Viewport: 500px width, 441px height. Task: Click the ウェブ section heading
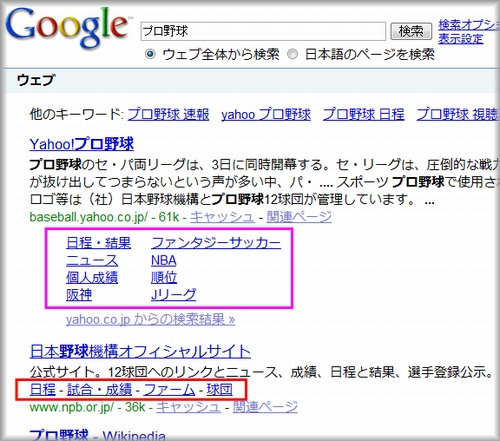(x=36, y=80)
